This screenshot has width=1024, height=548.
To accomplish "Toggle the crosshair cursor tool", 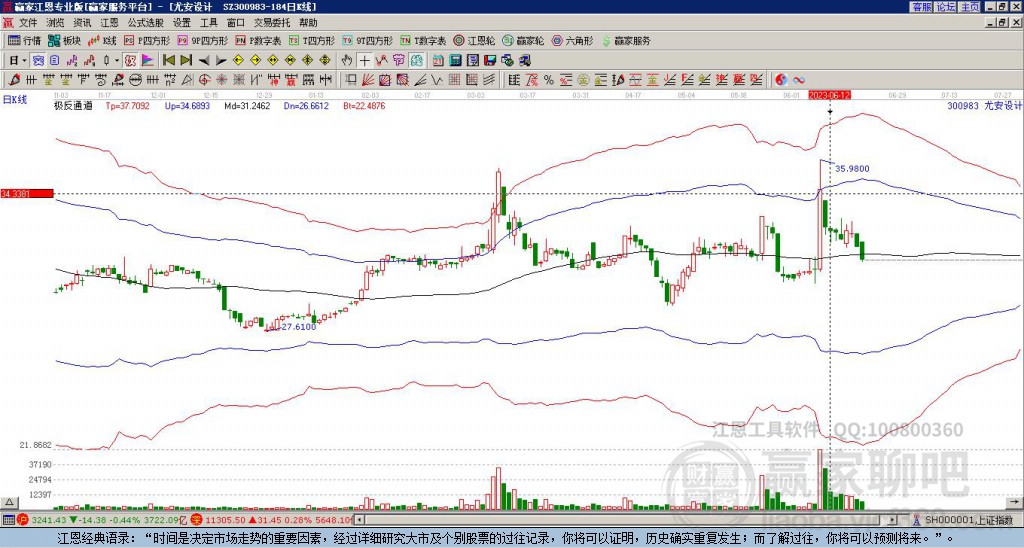I will (364, 61).
